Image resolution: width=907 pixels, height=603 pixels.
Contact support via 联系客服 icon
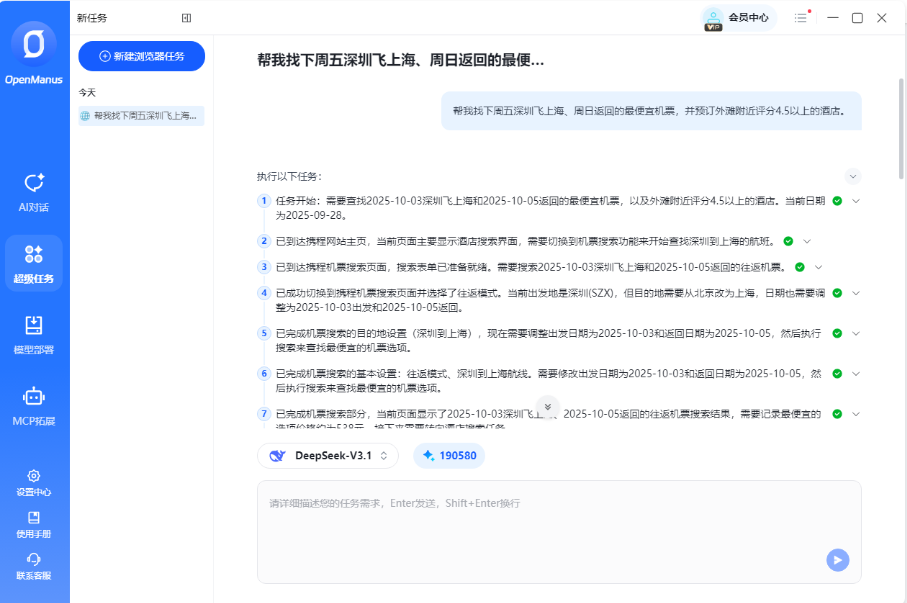34,567
